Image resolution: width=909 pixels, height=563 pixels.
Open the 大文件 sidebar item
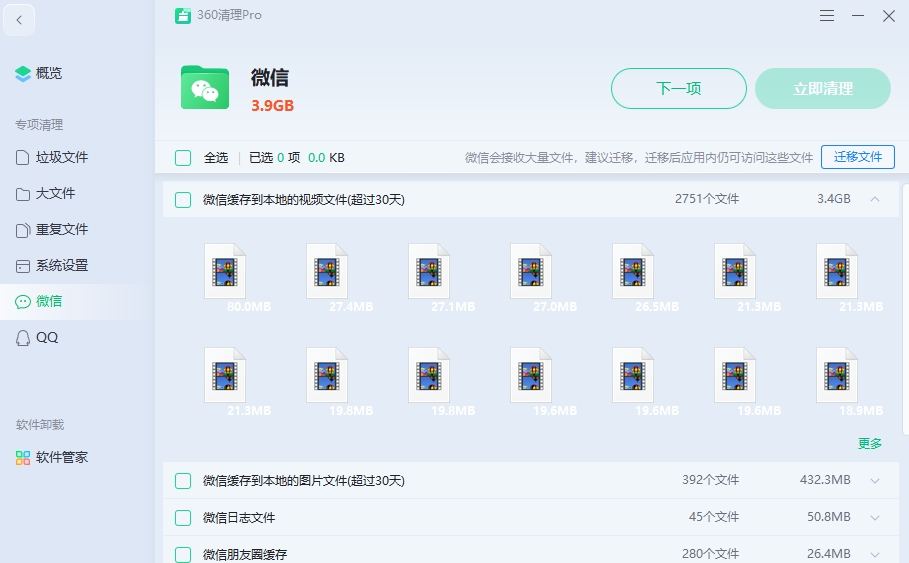(77, 194)
